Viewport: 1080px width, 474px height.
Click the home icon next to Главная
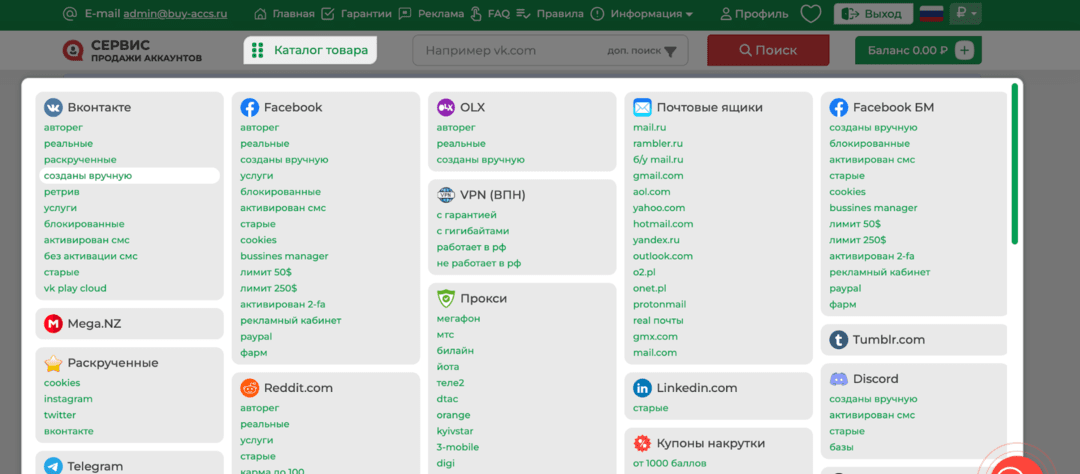[260, 14]
